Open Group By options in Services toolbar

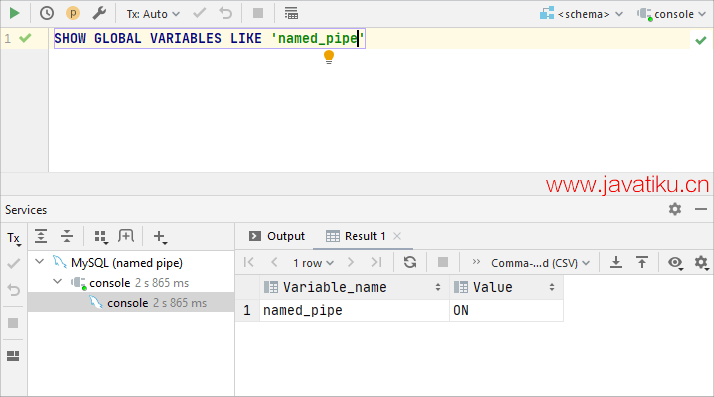[x=101, y=237]
